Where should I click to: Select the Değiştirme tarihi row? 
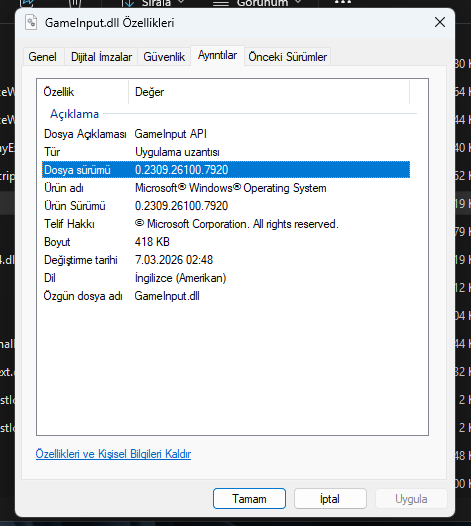coord(226,260)
